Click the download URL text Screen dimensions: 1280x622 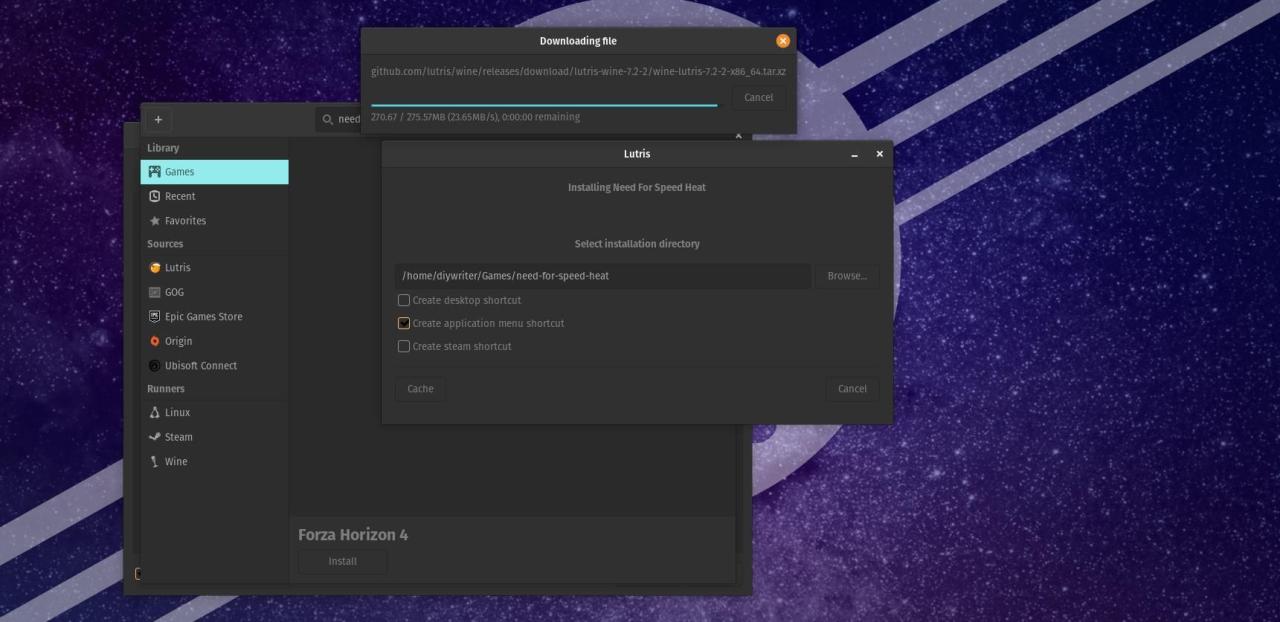coord(578,71)
